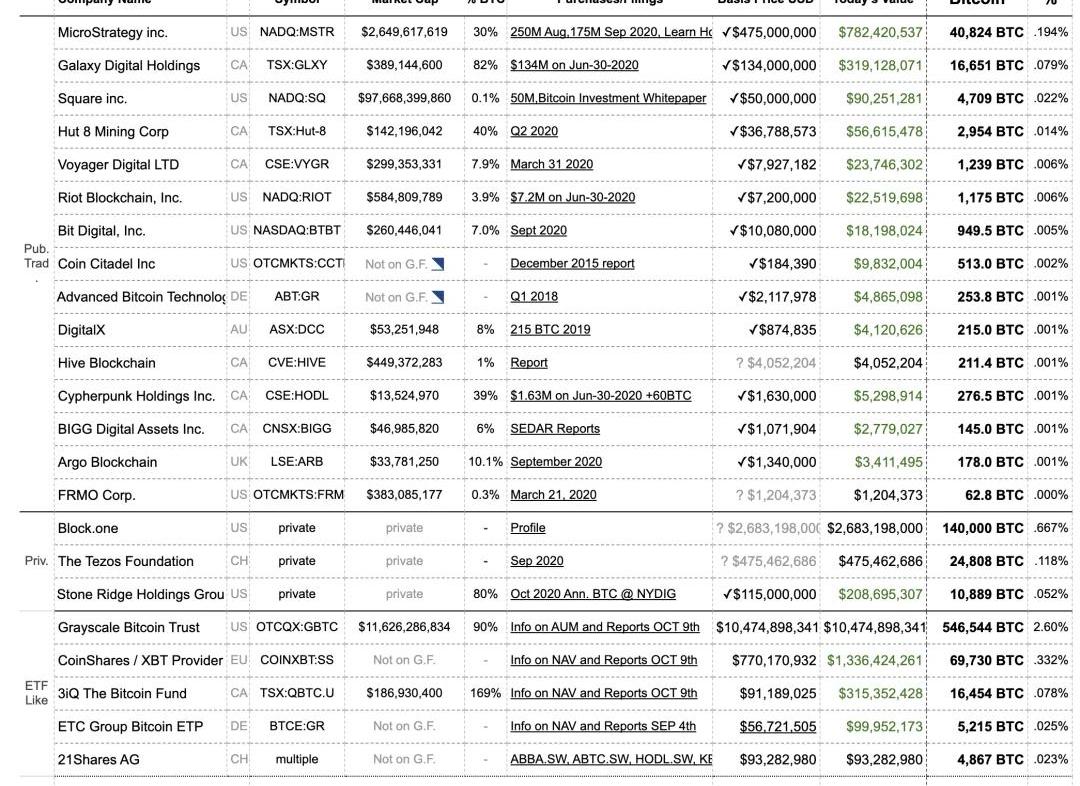Viewport: 1080px width, 786px height.
Task: Click the '546,544 BTC' holdings value
Action: point(983,628)
